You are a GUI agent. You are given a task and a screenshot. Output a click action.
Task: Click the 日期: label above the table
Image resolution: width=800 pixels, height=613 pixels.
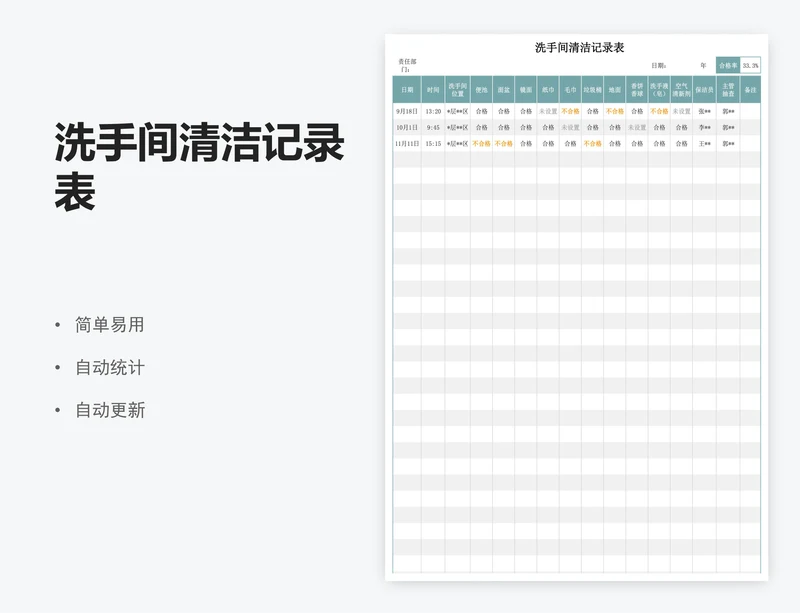coord(659,65)
